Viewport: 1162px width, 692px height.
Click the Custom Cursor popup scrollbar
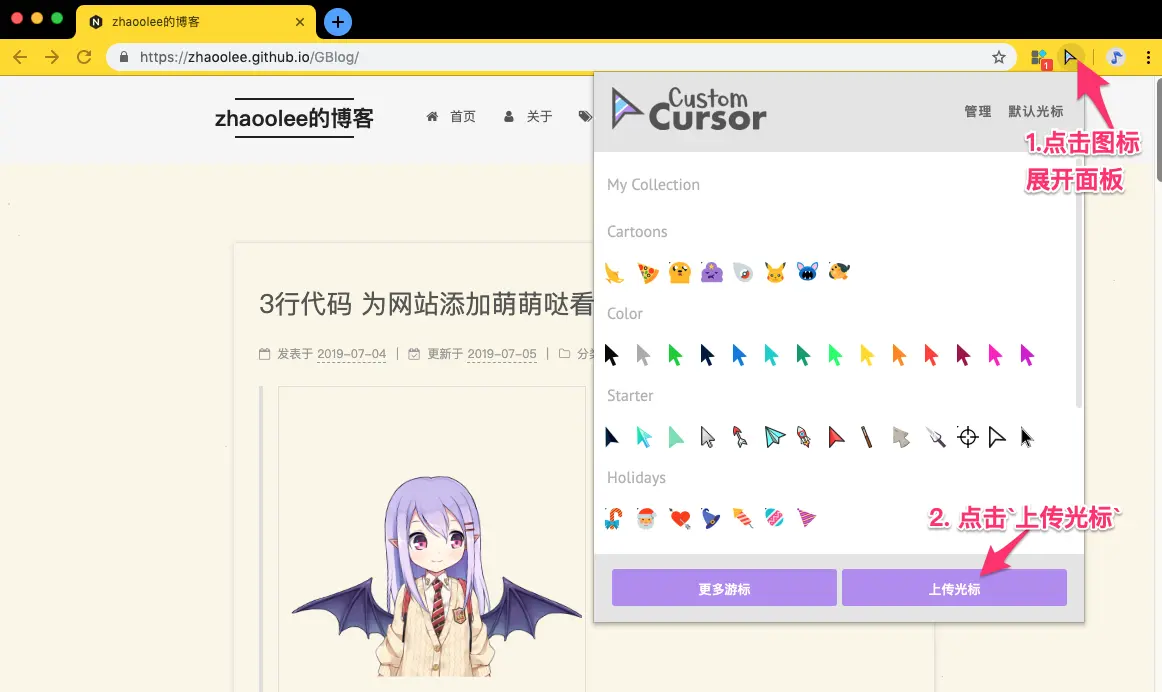pyautogui.click(x=1078, y=282)
